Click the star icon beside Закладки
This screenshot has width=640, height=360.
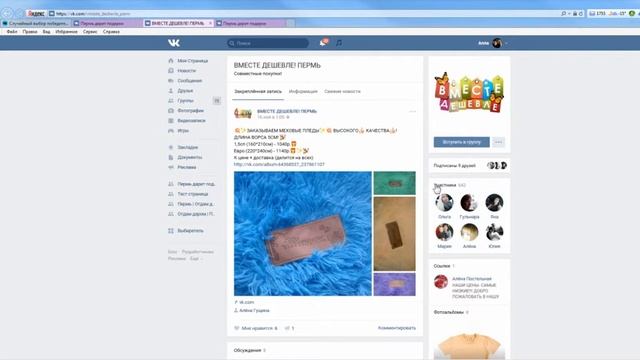[171, 147]
